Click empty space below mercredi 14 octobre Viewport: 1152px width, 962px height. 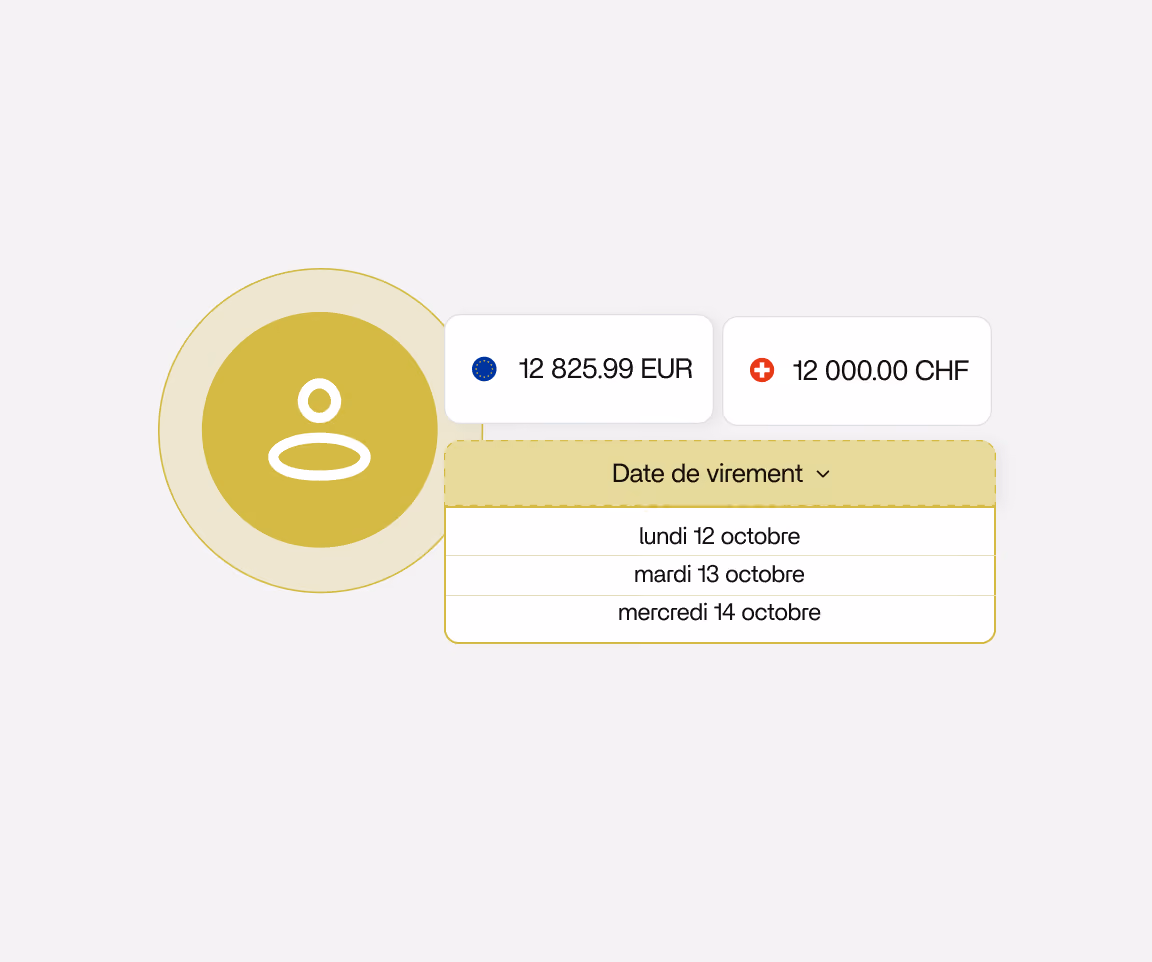coord(720,634)
